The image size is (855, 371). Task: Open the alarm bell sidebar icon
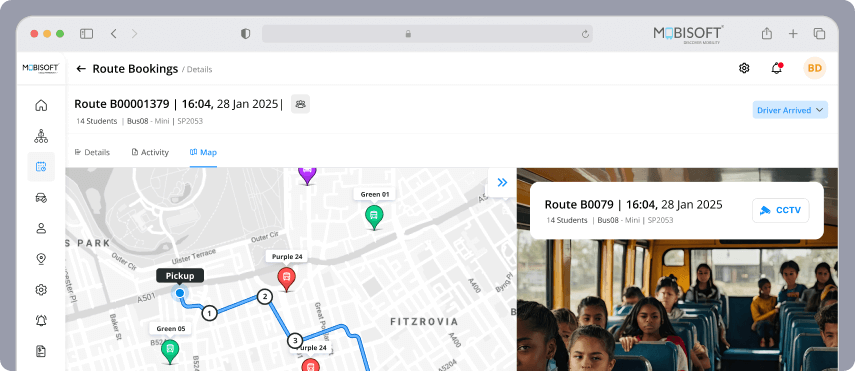click(41, 321)
